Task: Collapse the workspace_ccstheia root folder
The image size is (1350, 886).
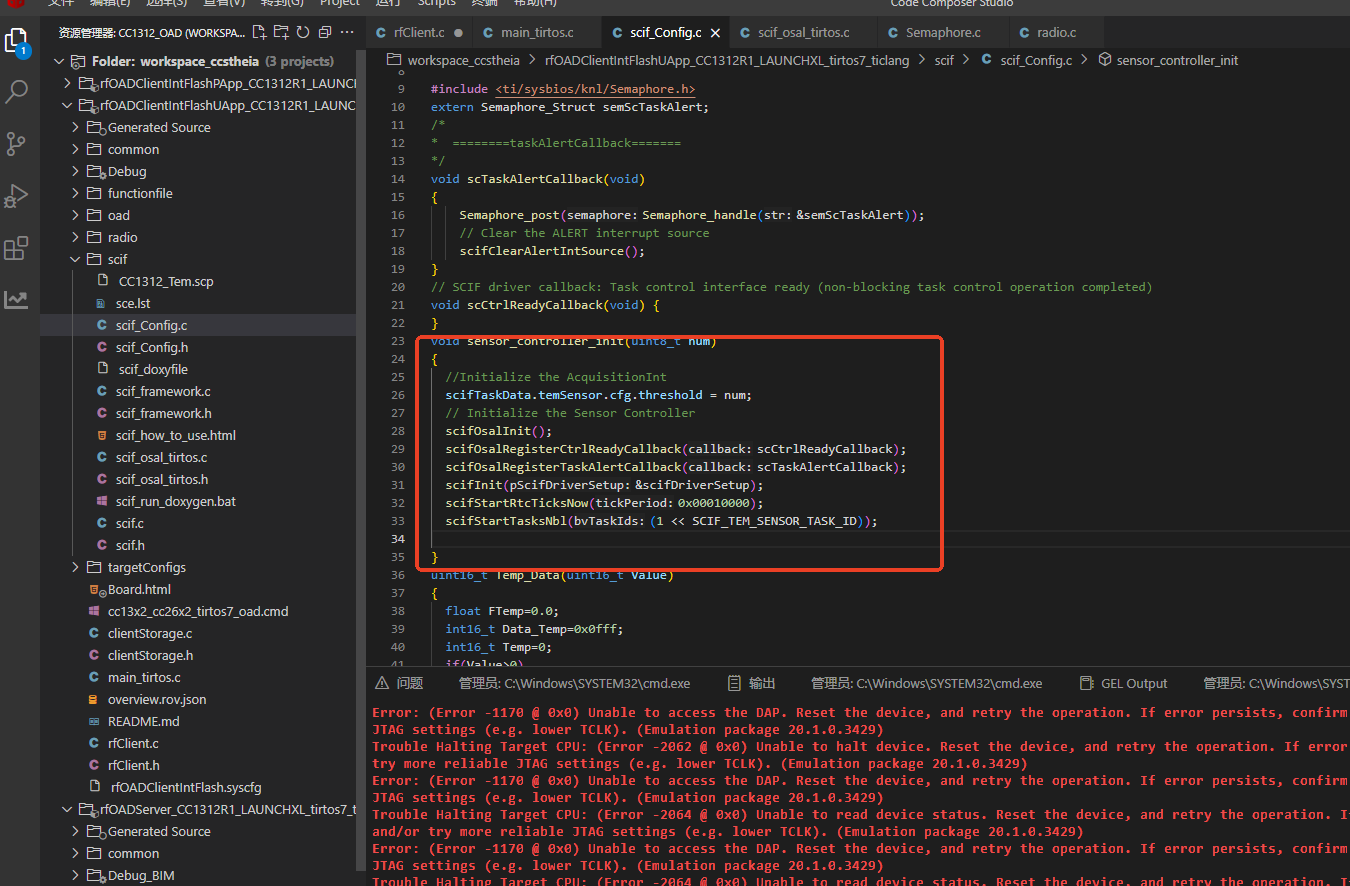Action: click(59, 61)
